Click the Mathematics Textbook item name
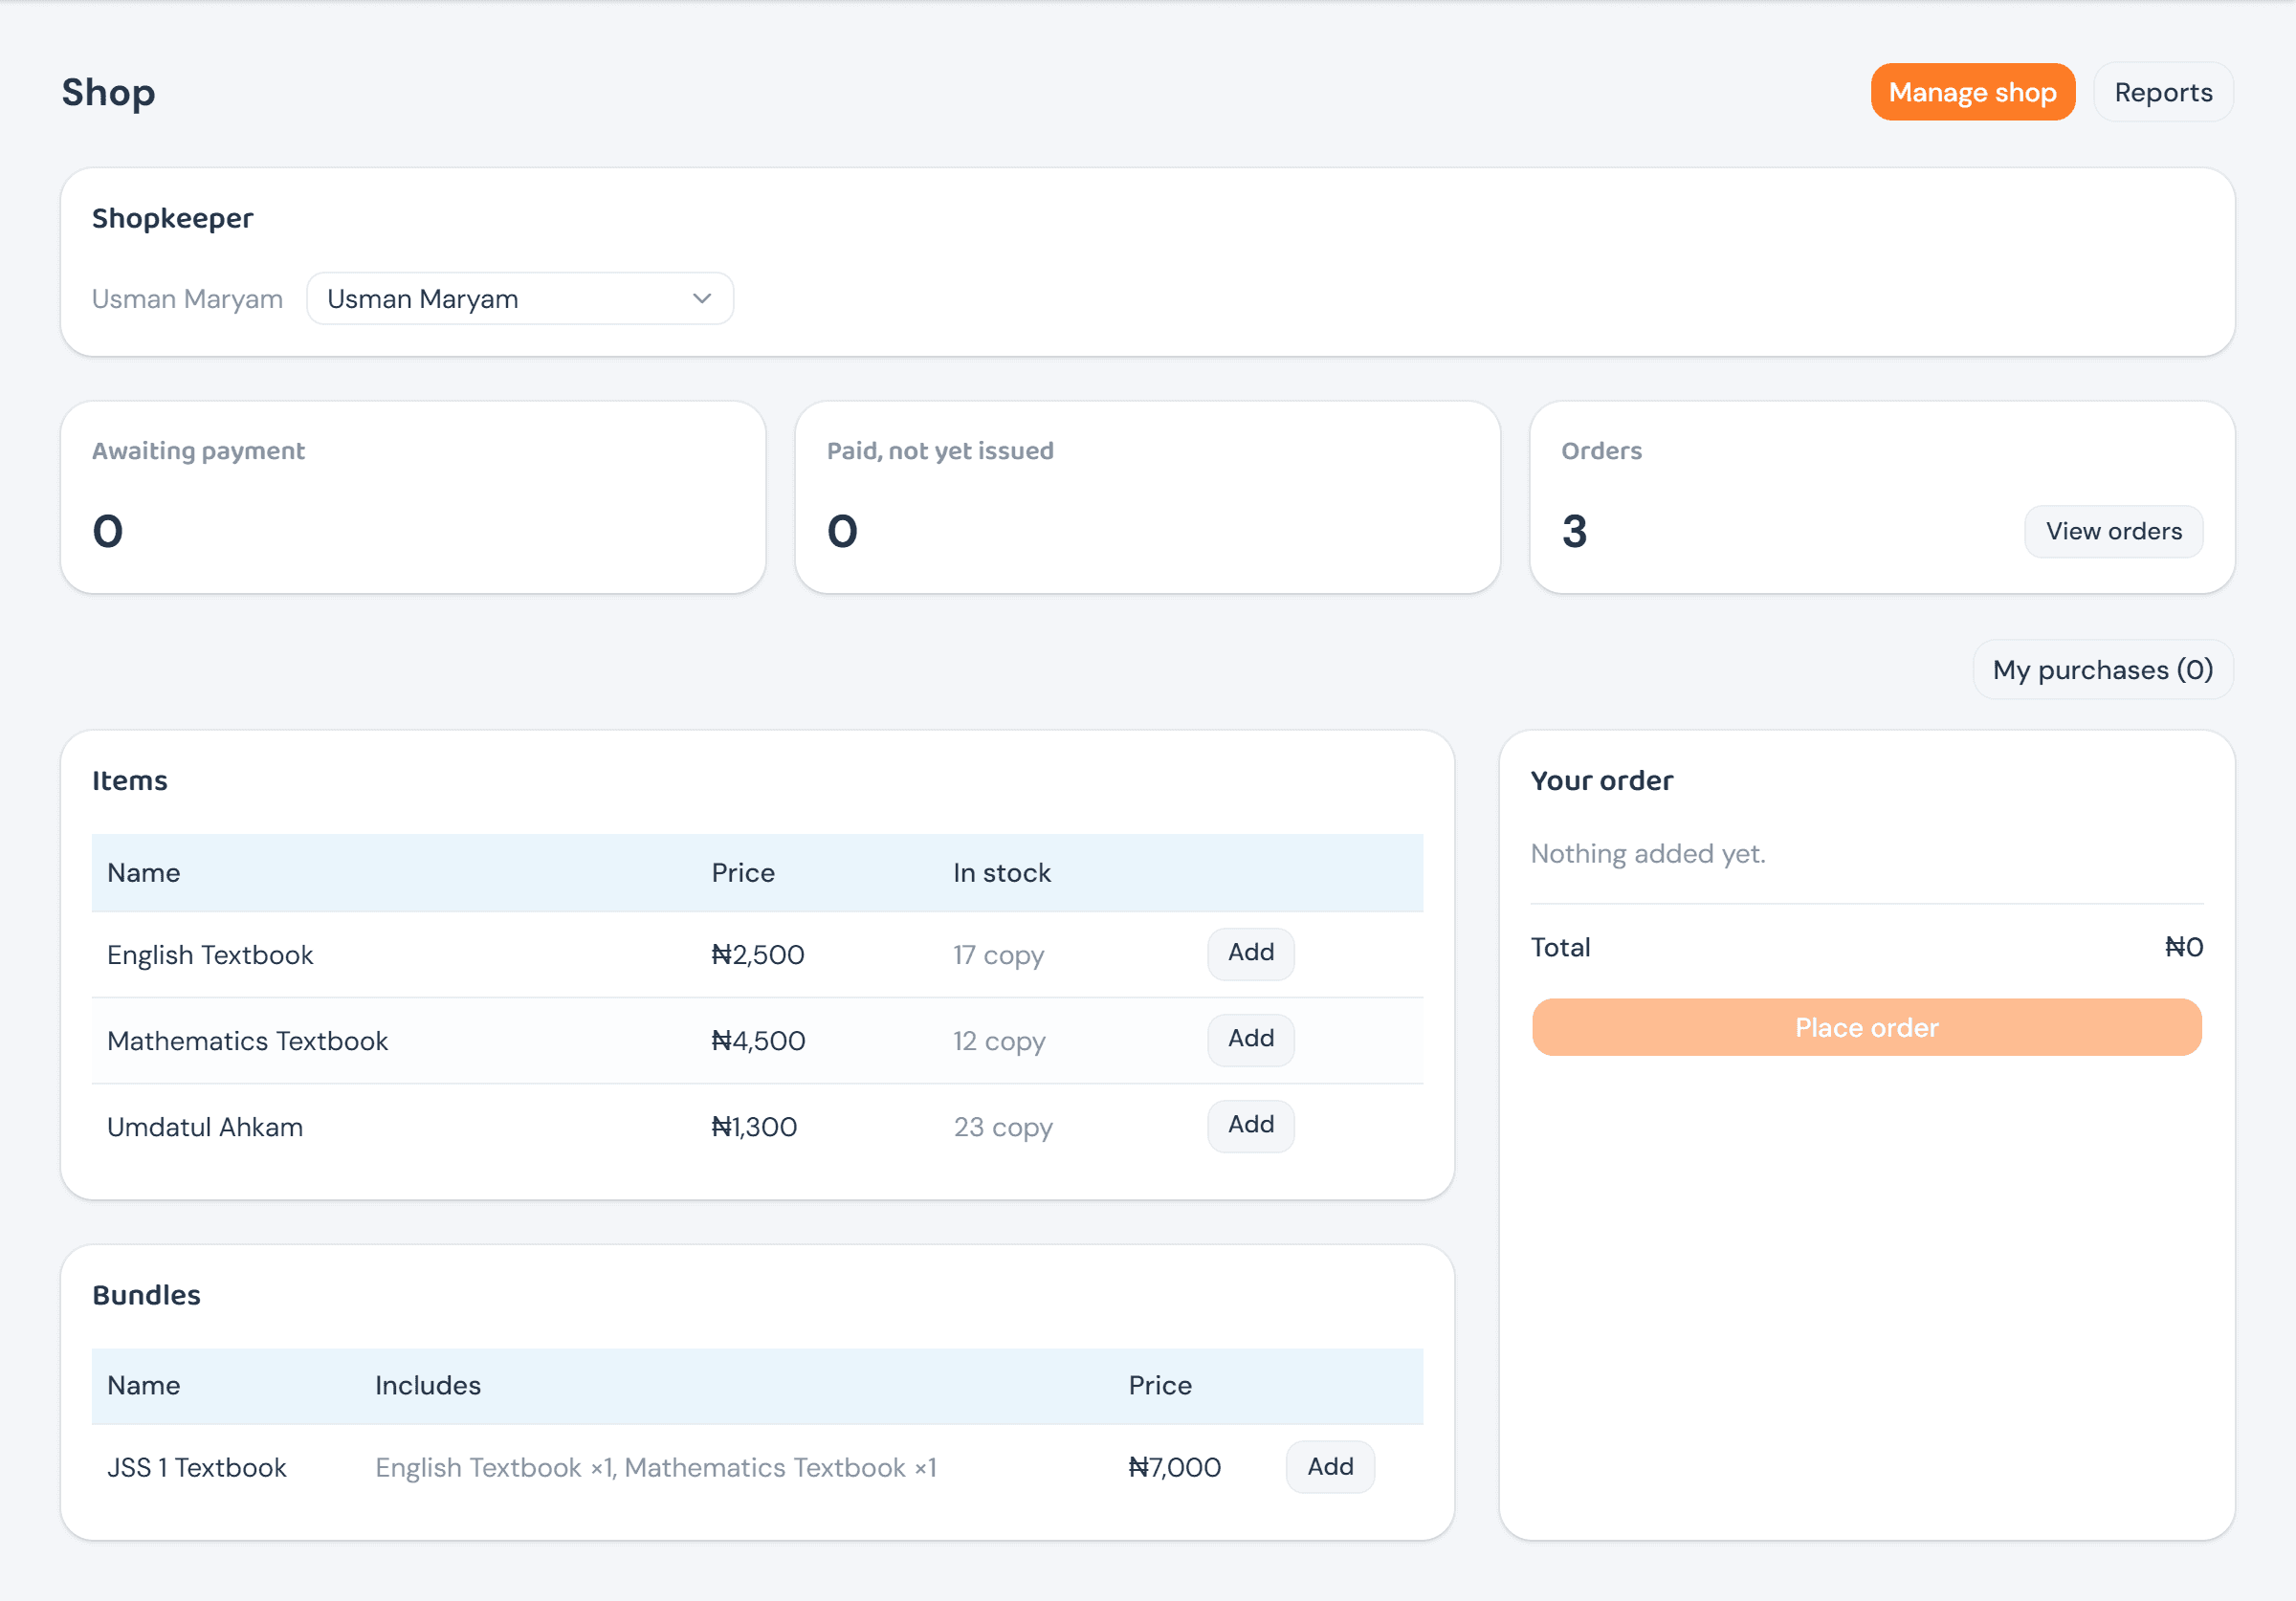 (x=247, y=1041)
